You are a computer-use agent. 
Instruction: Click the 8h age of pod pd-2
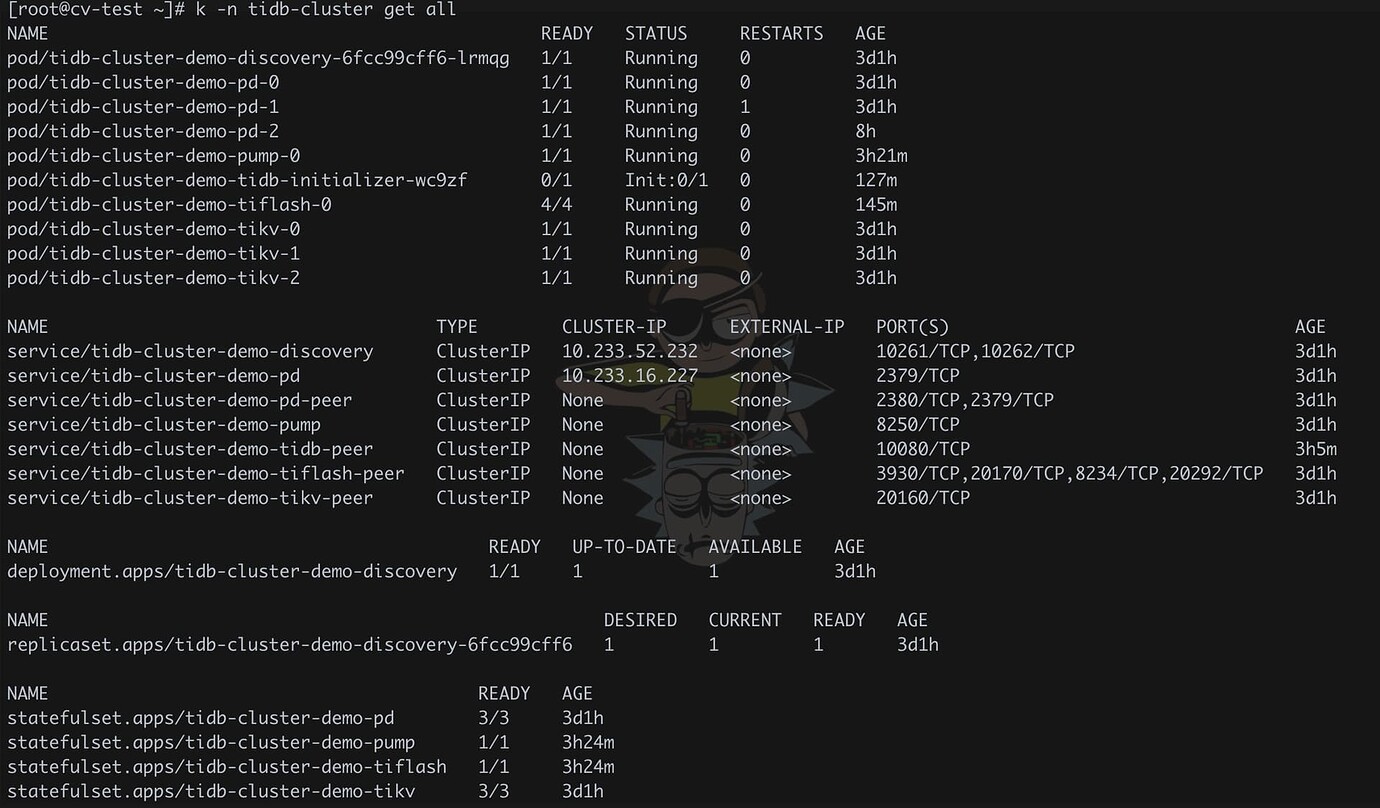(865, 131)
